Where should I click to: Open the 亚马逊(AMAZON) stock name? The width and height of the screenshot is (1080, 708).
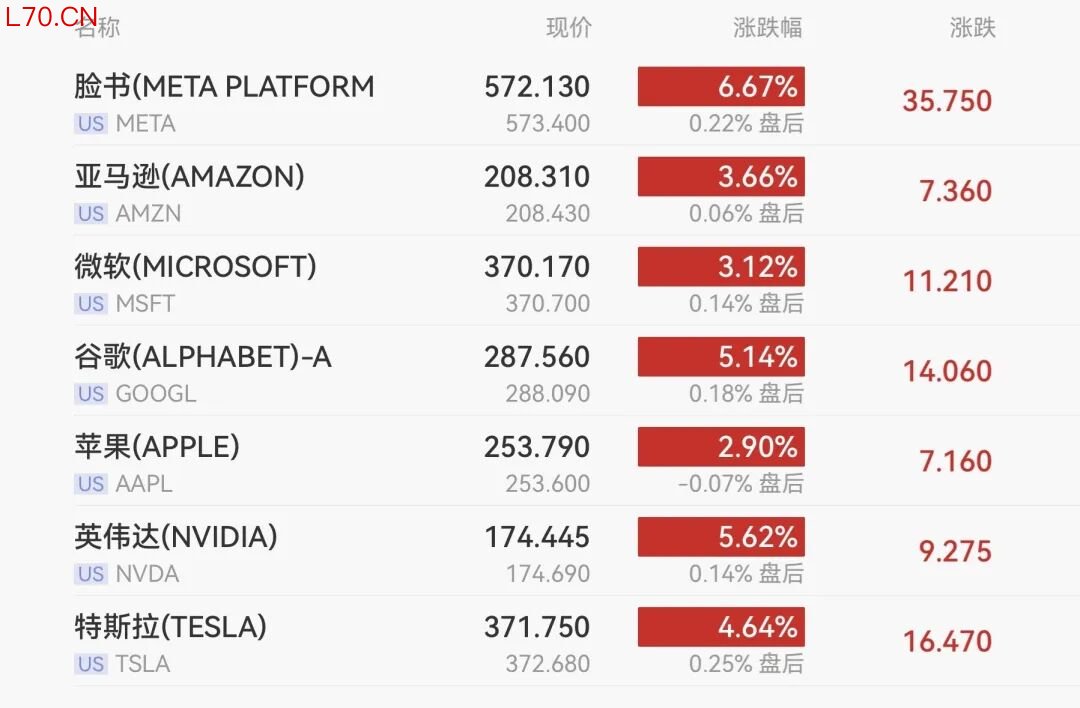[x=189, y=177]
